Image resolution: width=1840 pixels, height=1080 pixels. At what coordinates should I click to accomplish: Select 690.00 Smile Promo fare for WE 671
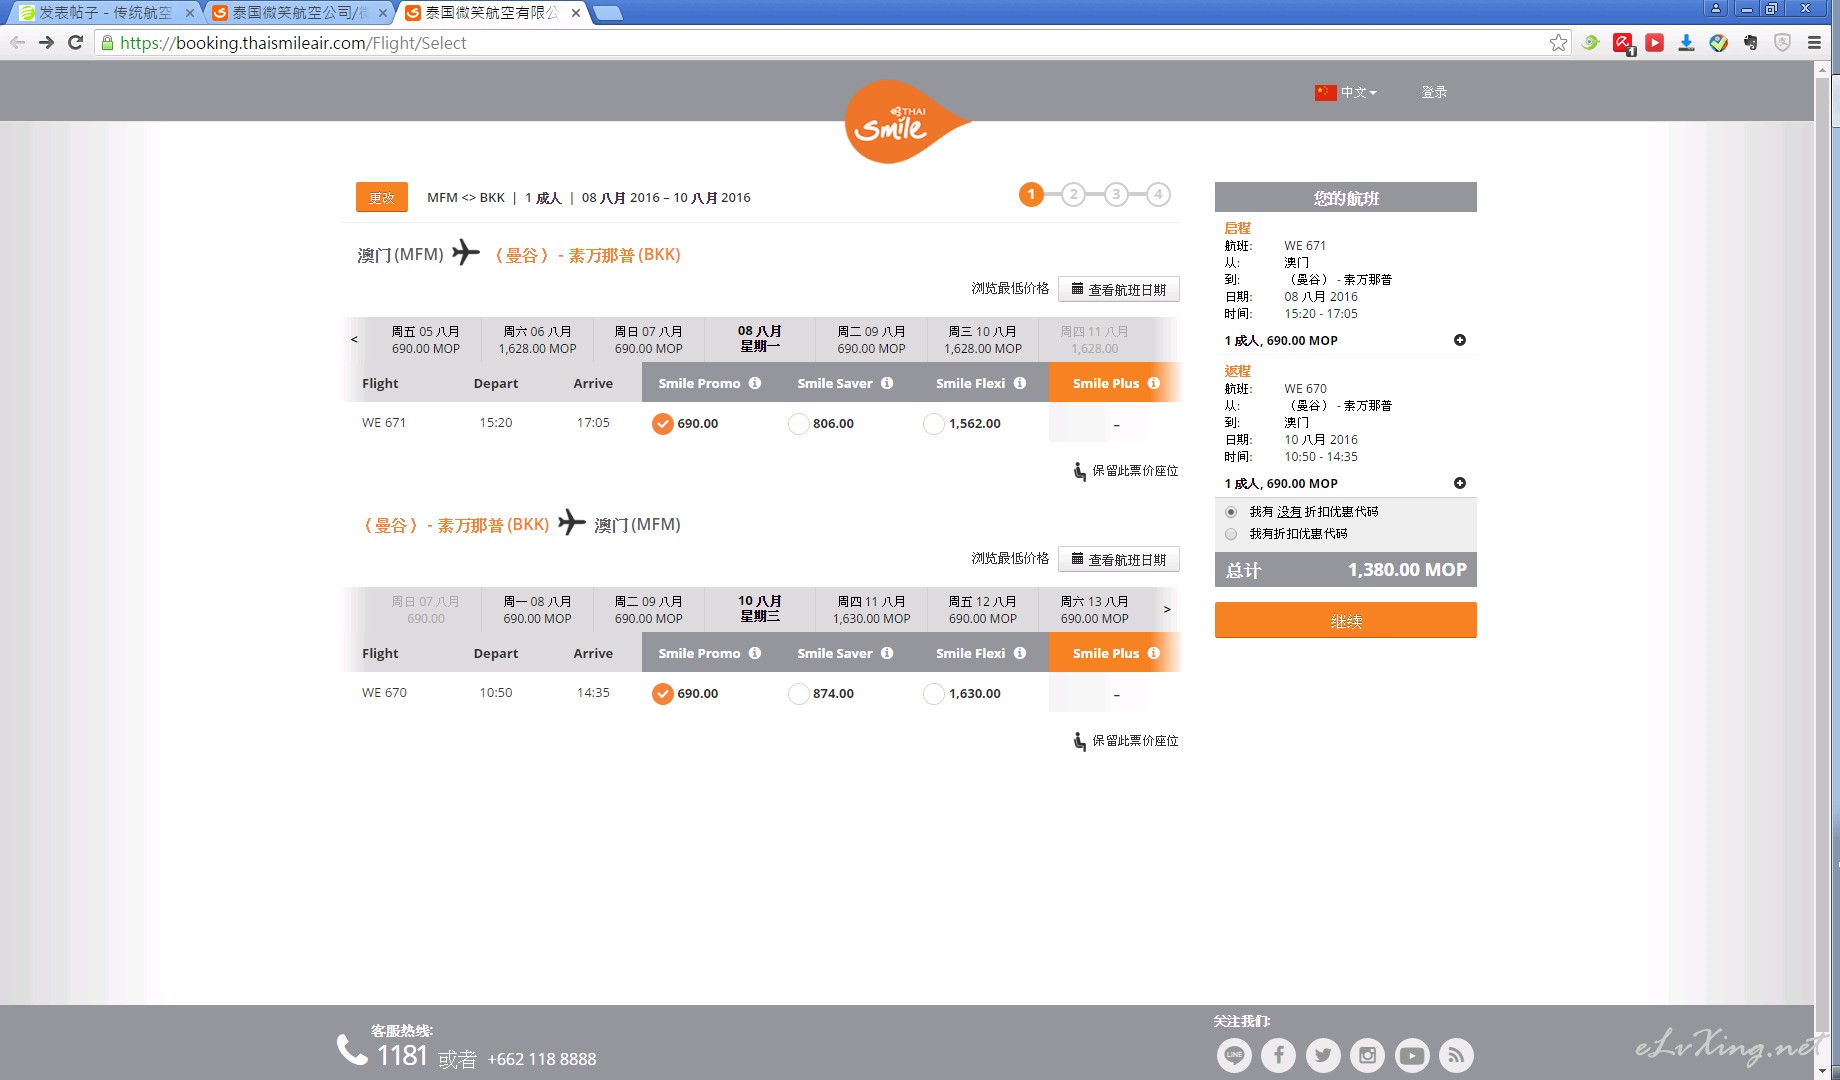[x=663, y=423]
